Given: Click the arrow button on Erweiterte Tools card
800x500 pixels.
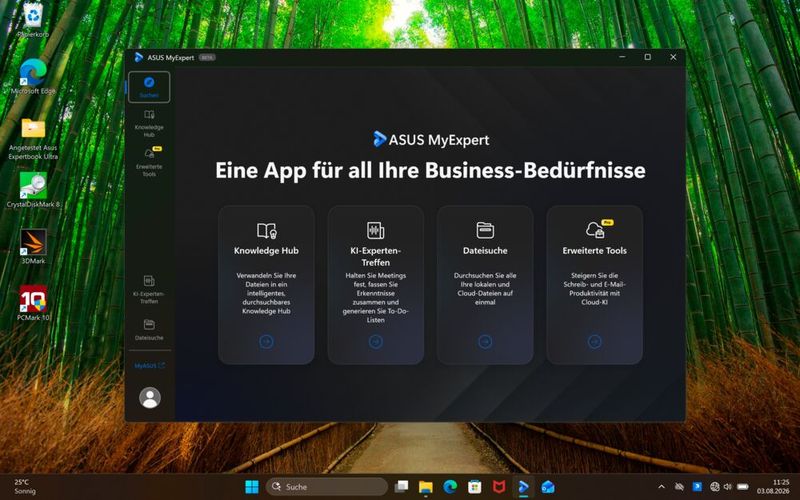Looking at the screenshot, I should [x=594, y=341].
